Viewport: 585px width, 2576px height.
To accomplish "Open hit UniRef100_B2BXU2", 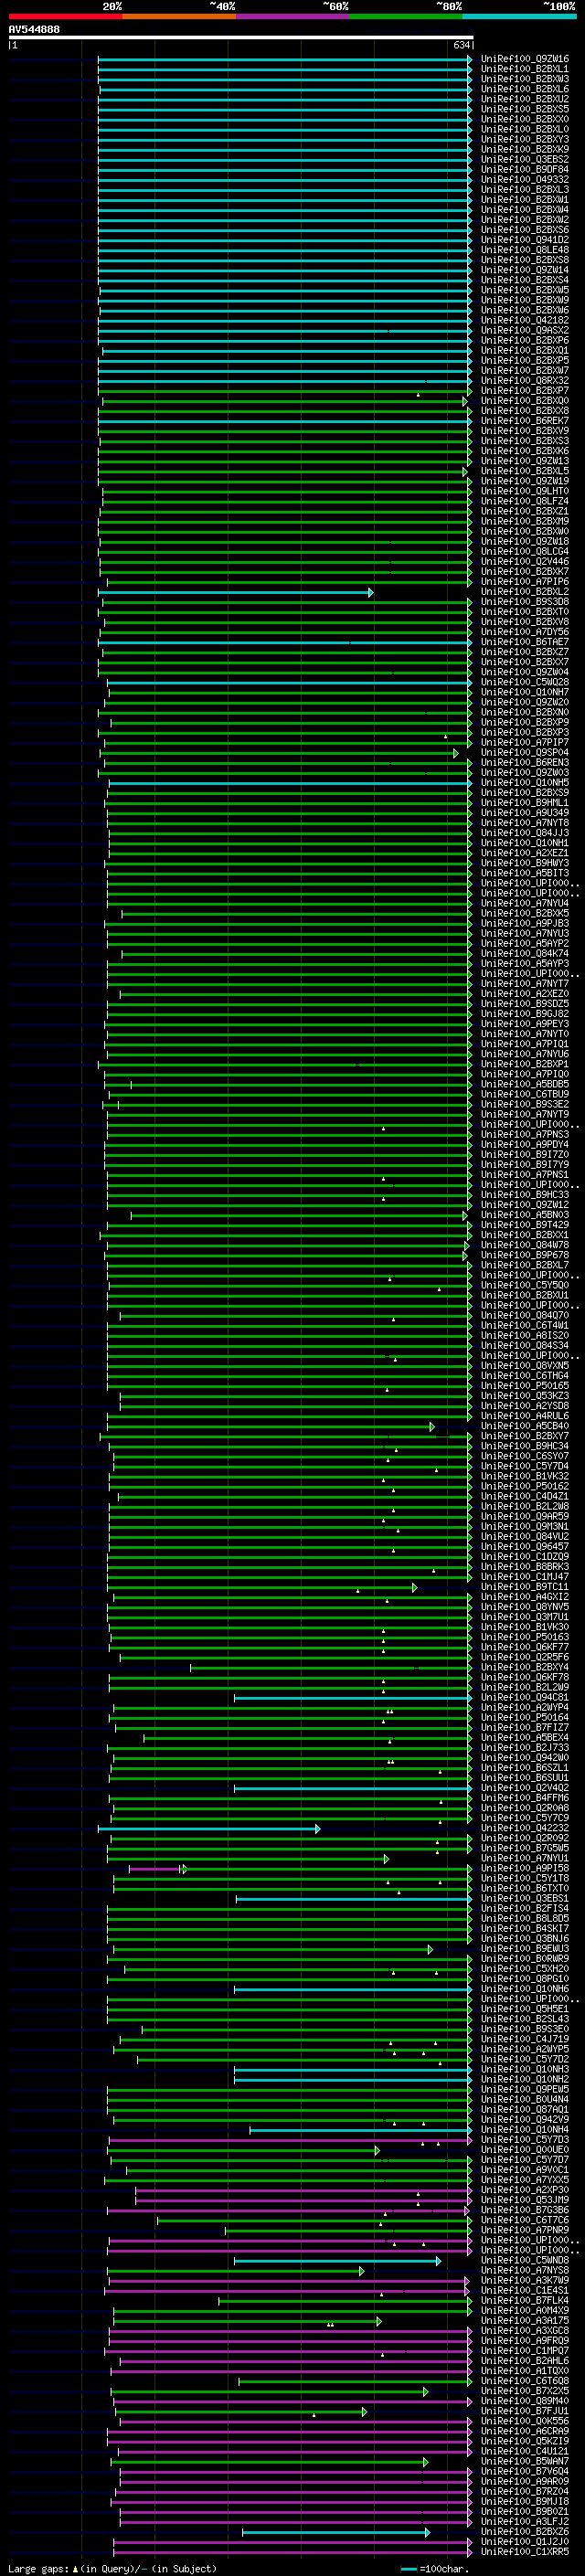I will [525, 99].
